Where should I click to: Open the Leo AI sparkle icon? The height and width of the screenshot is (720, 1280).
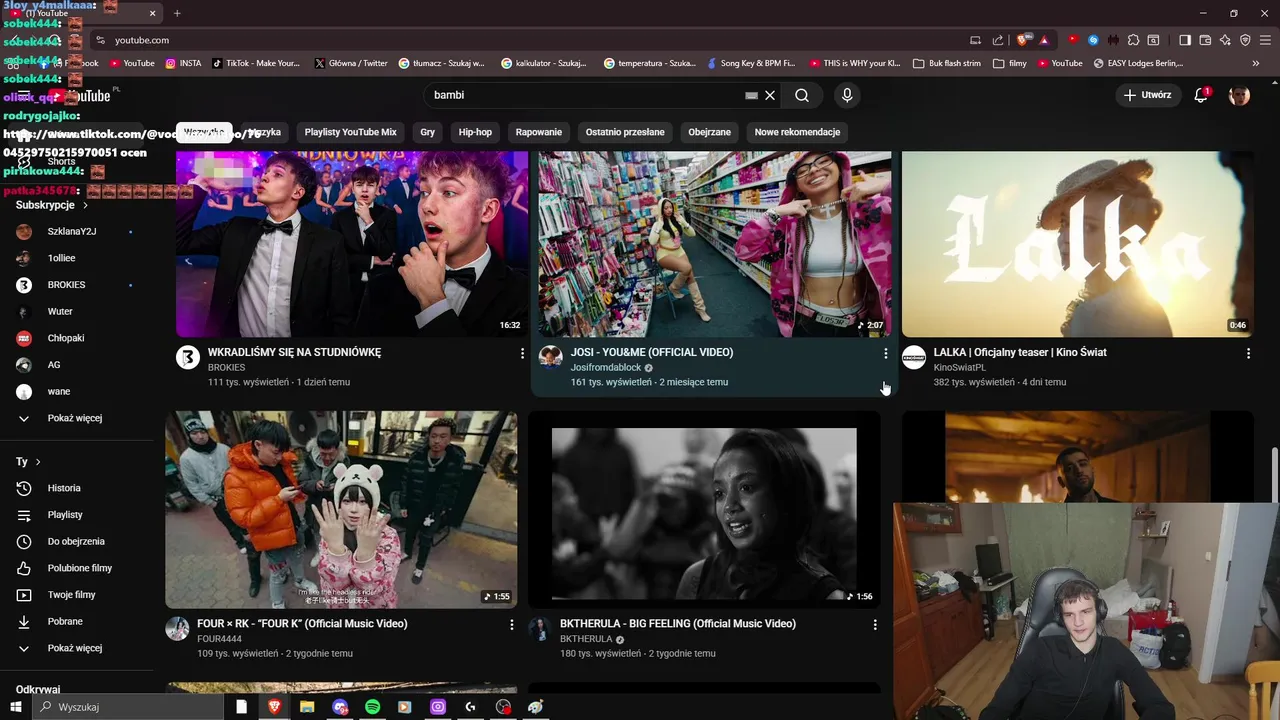tap(1225, 40)
